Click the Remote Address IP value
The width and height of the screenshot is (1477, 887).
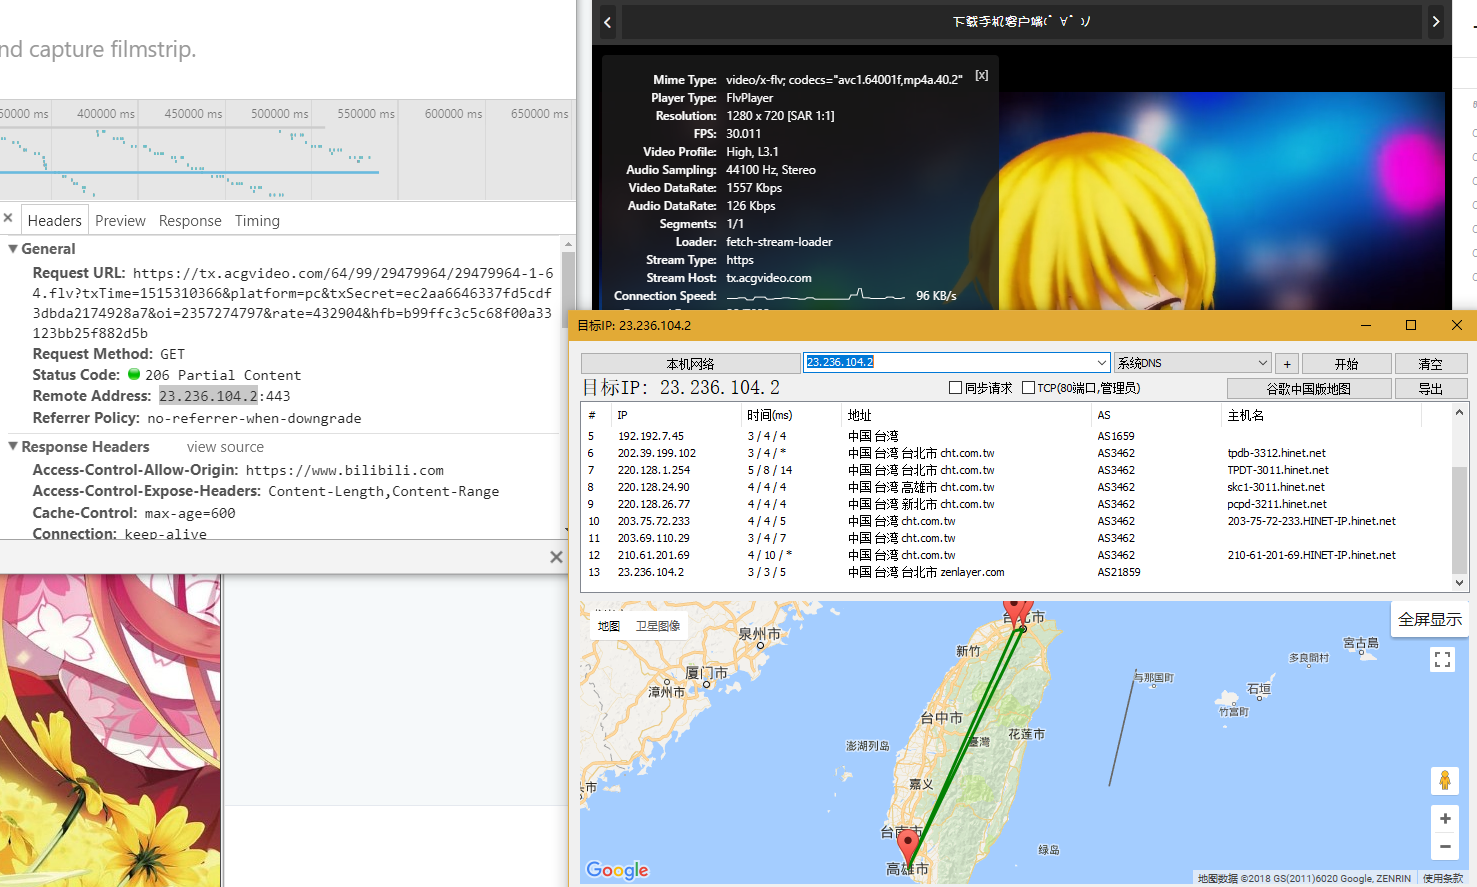coord(208,396)
